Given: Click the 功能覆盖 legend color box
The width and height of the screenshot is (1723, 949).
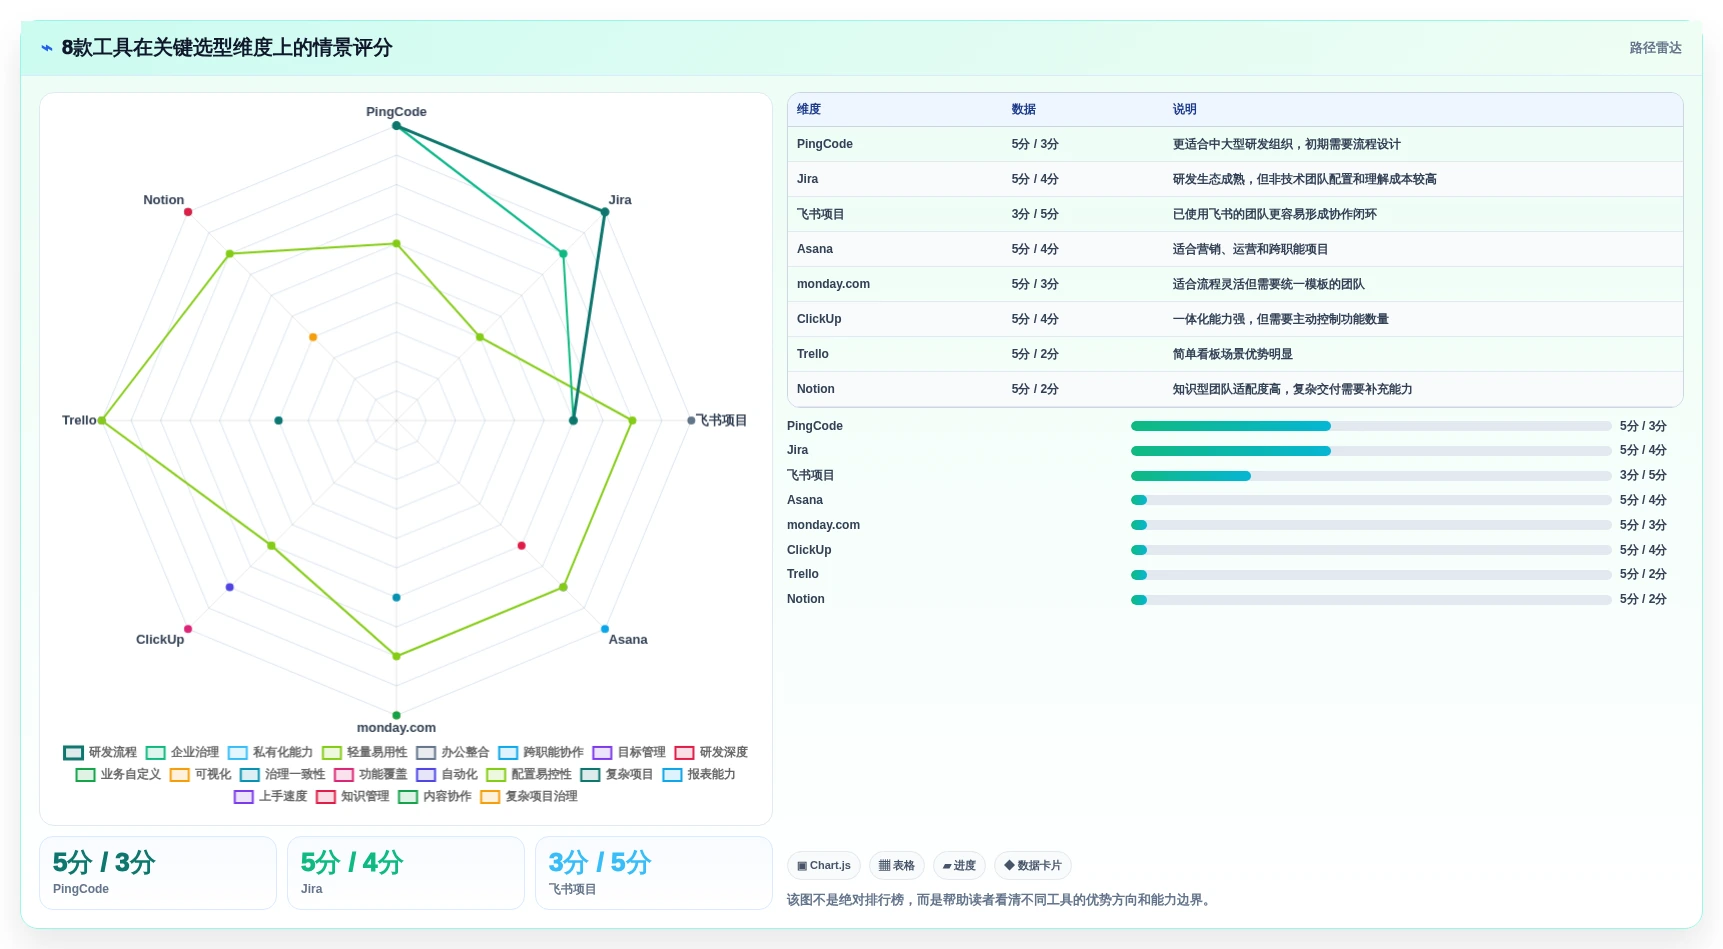Looking at the screenshot, I should pos(344,774).
